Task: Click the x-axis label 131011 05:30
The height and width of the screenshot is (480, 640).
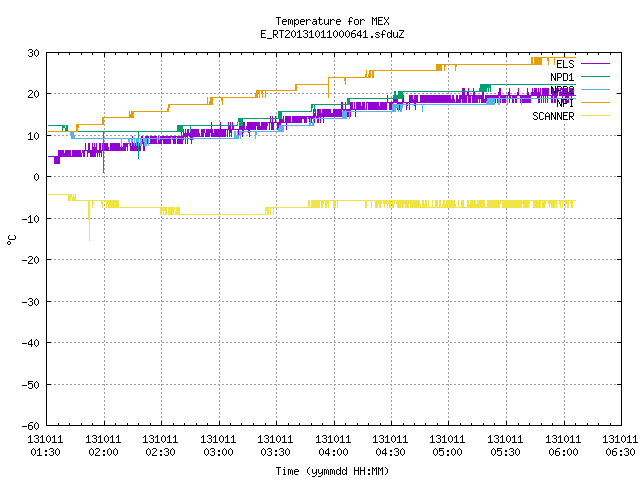Action: tap(506, 446)
